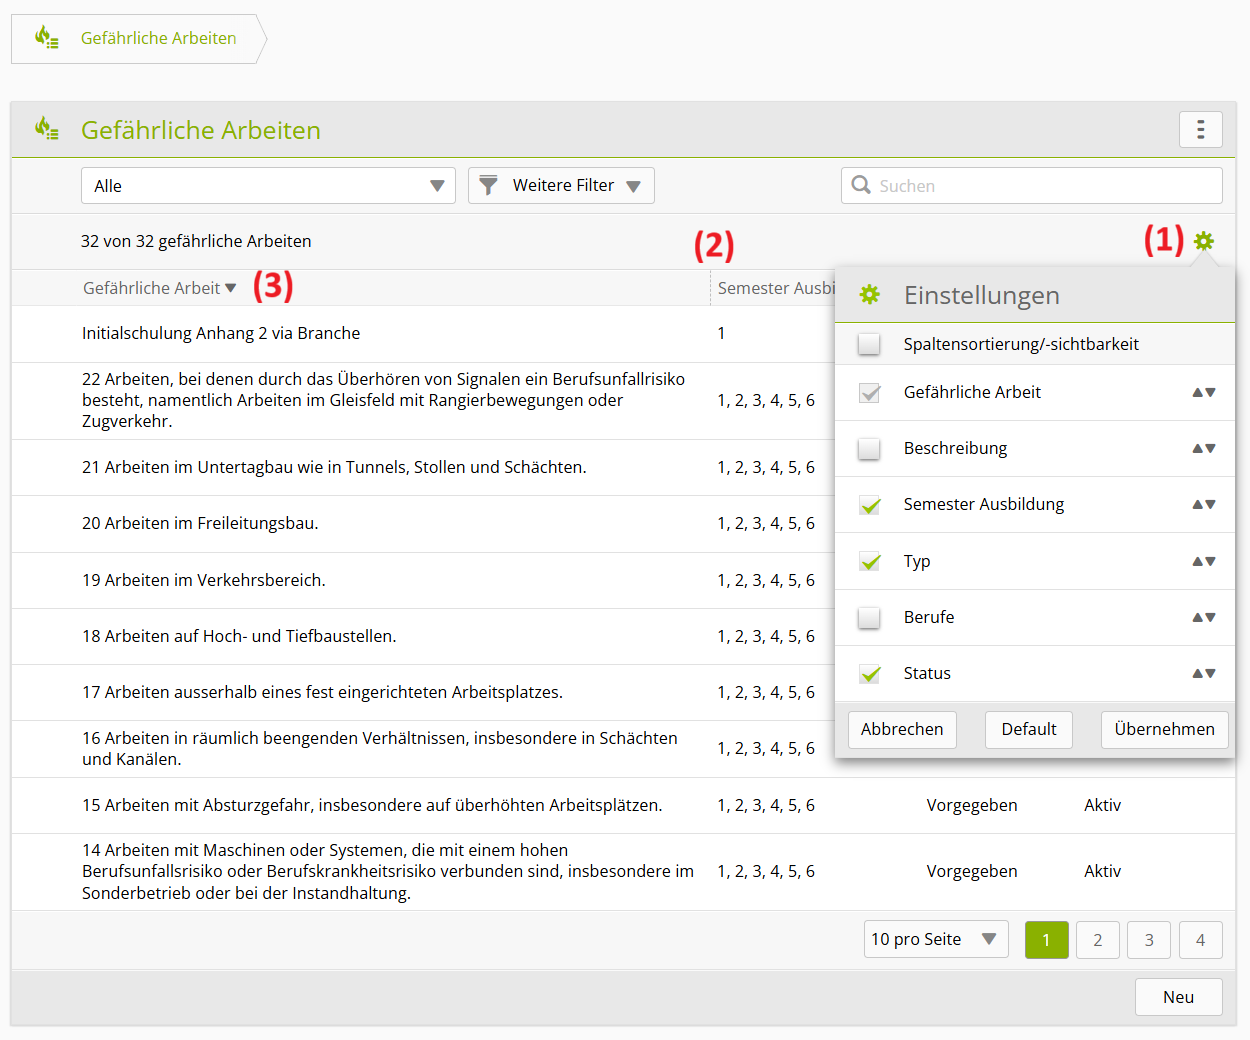Go to page 2 of results
Viewport: 1250px width, 1040px height.
(x=1097, y=940)
